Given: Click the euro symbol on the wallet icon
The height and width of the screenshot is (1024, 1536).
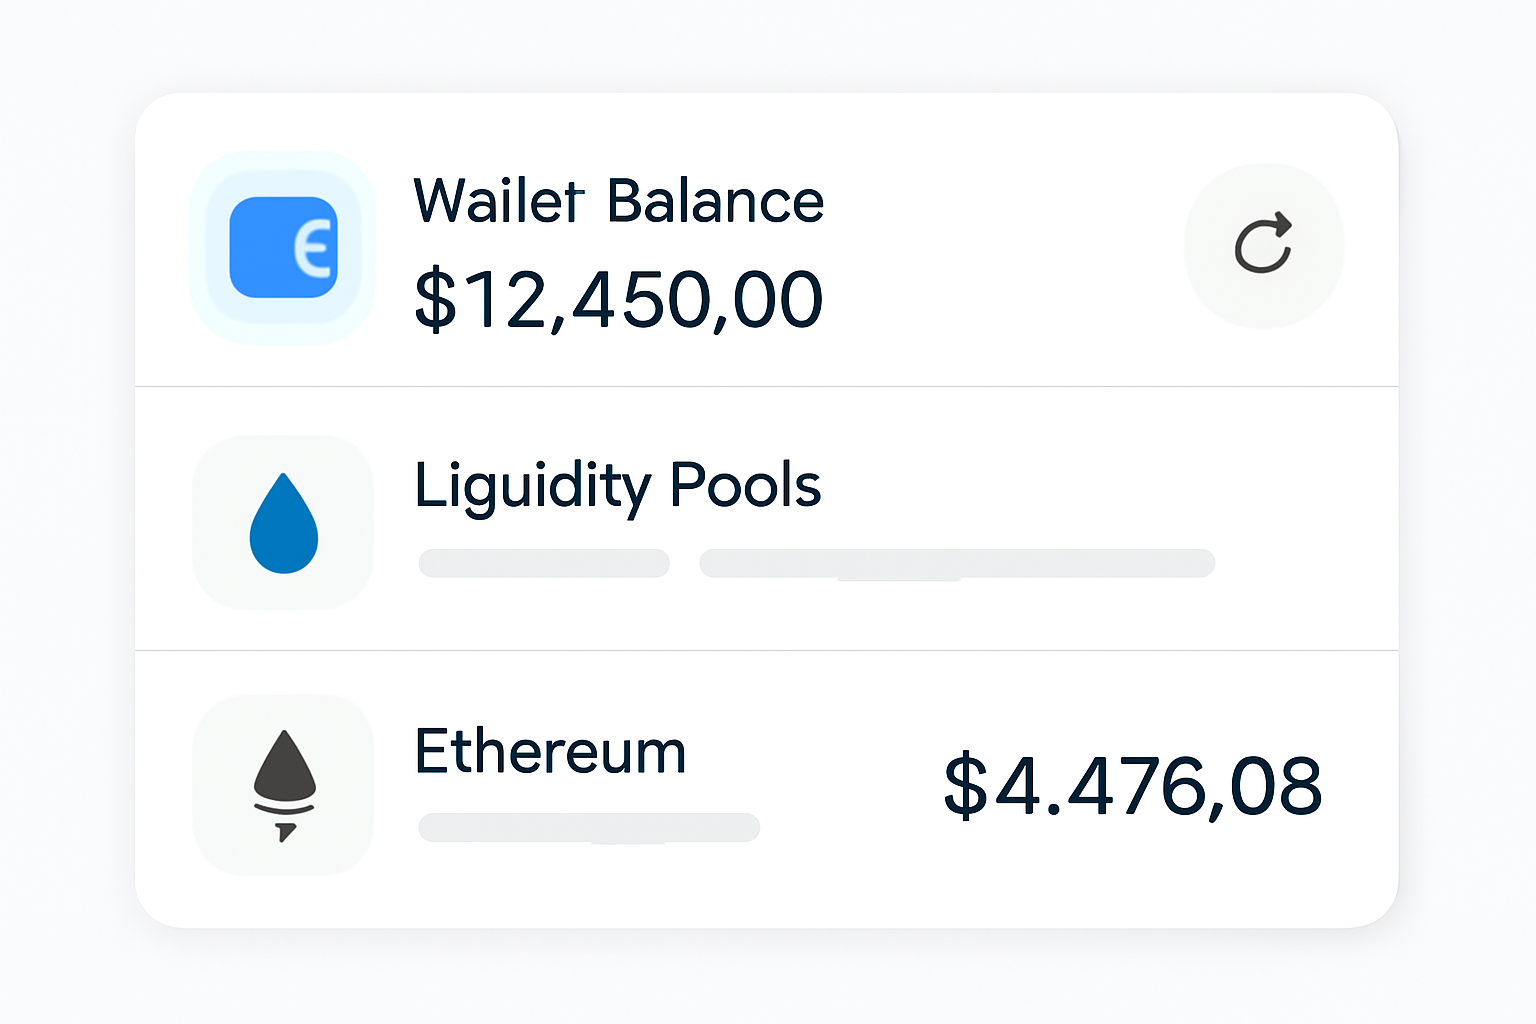Looking at the screenshot, I should coord(313,248).
